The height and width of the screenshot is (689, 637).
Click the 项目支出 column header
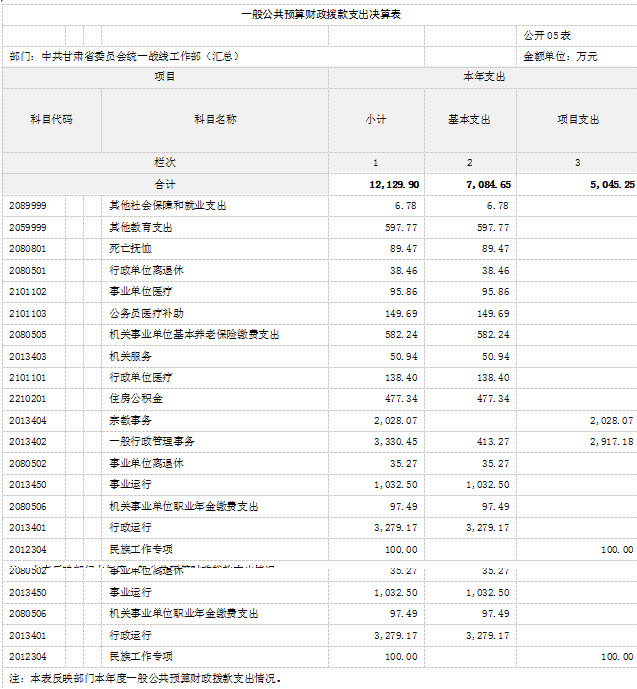[578, 120]
